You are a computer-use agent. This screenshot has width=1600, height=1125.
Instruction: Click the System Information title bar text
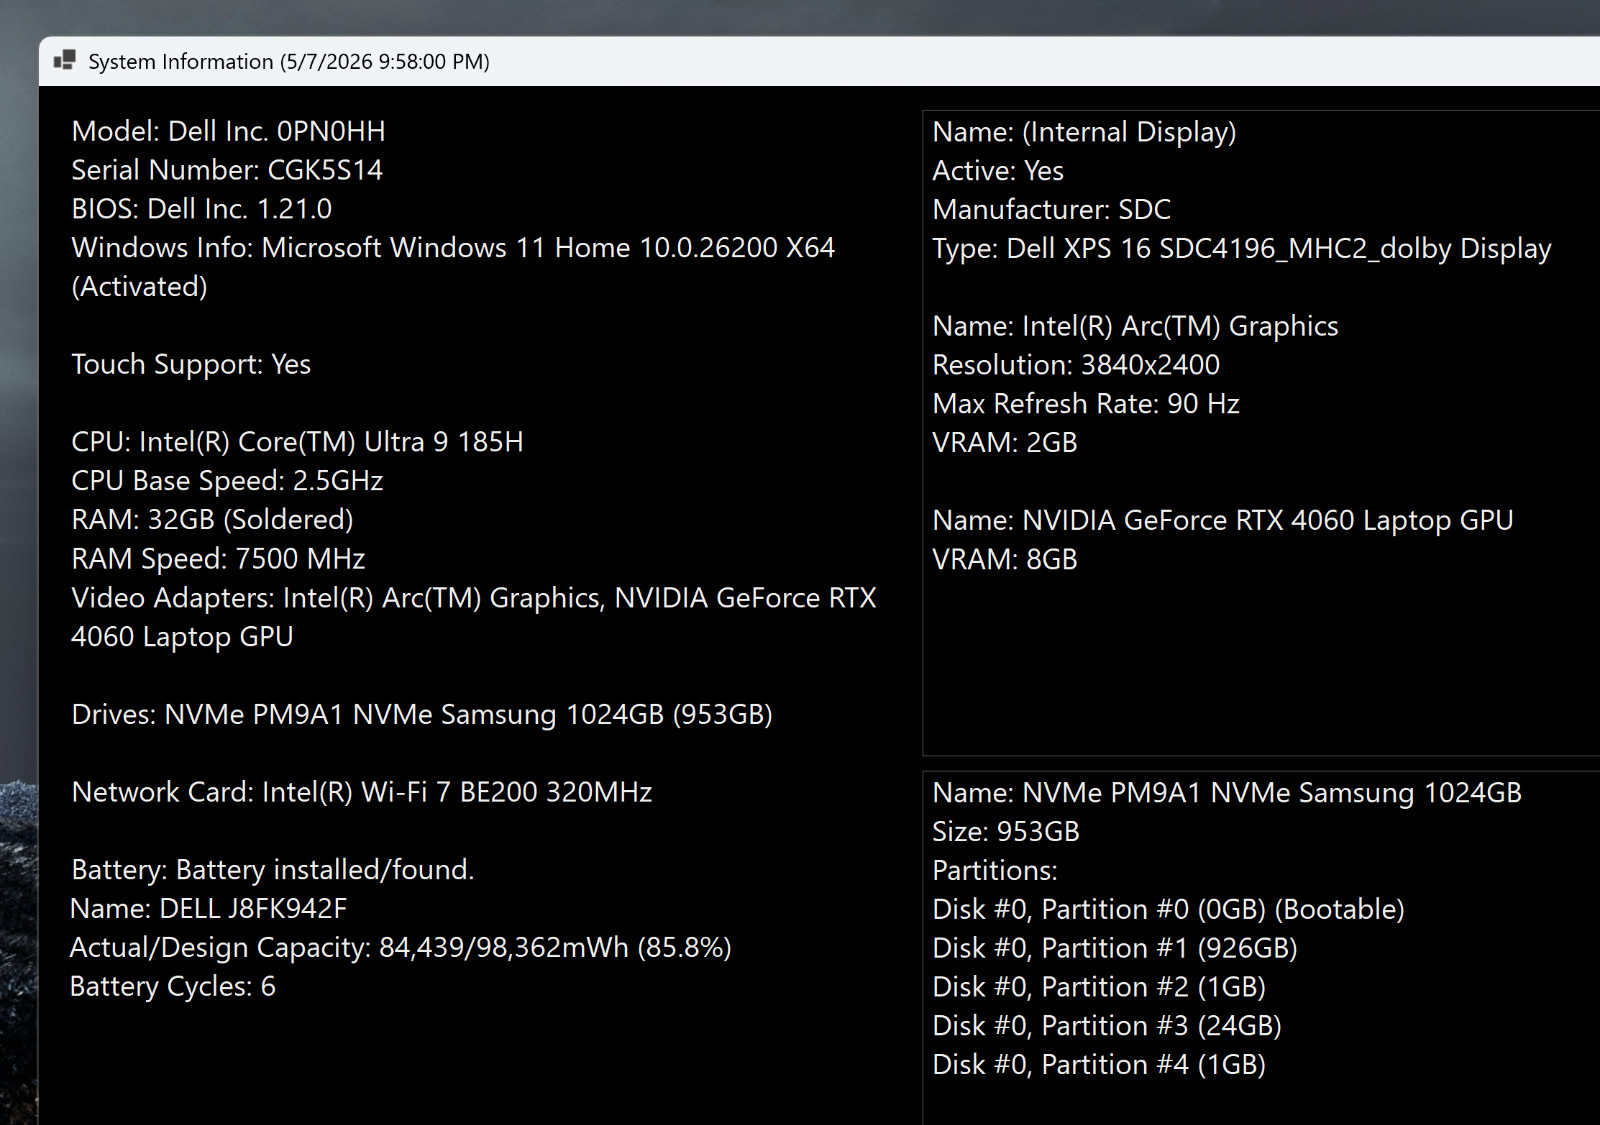(x=289, y=62)
